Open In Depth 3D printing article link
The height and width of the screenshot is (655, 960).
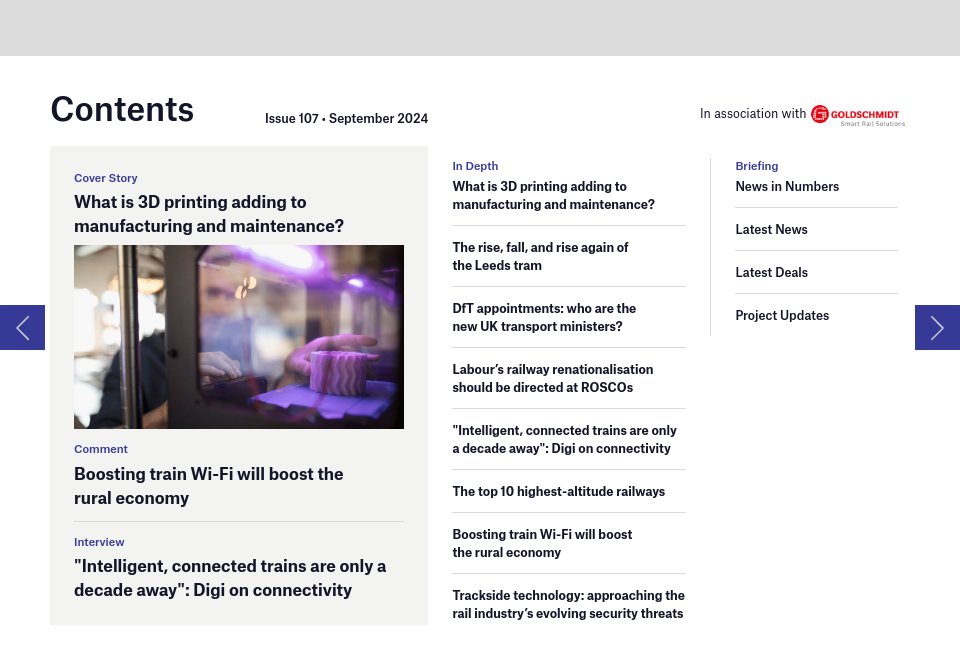[553, 195]
